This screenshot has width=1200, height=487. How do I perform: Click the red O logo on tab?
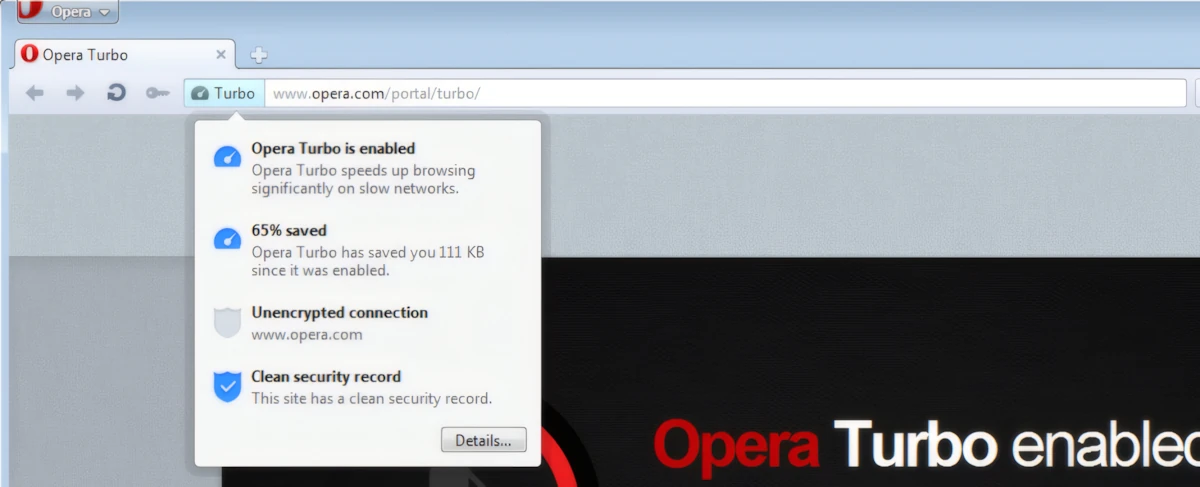(30, 54)
